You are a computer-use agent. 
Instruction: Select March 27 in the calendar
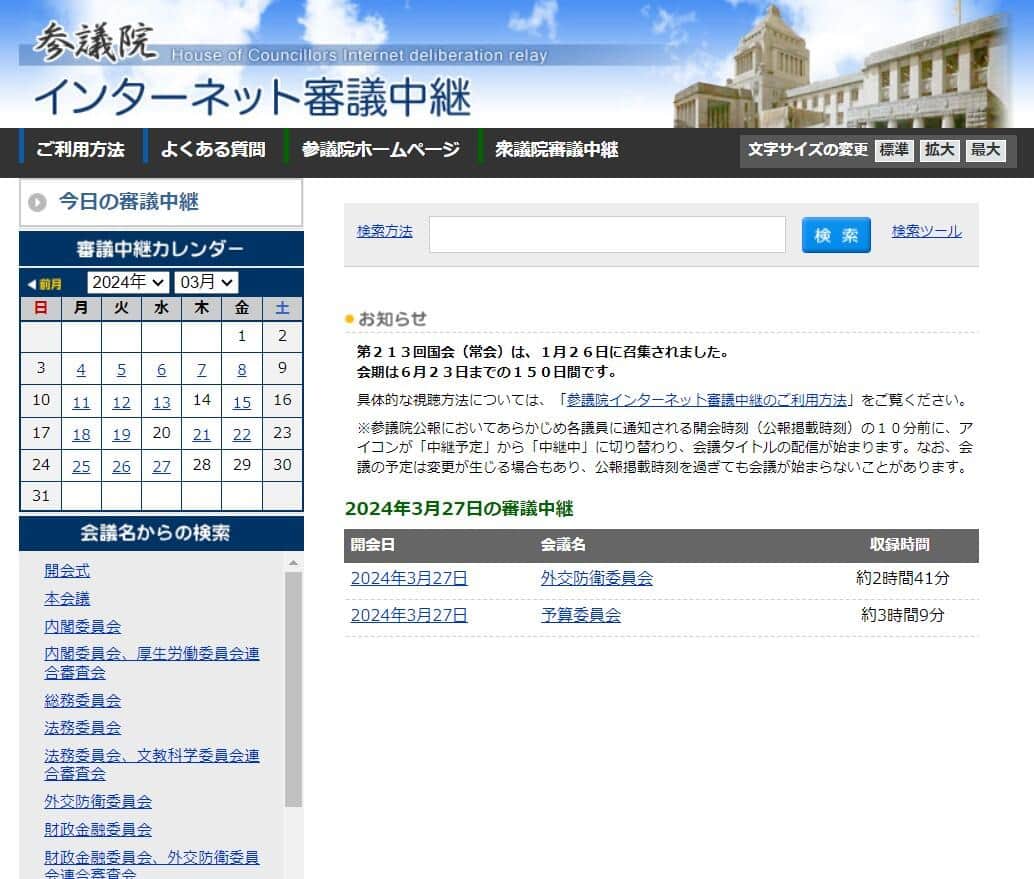pos(161,465)
